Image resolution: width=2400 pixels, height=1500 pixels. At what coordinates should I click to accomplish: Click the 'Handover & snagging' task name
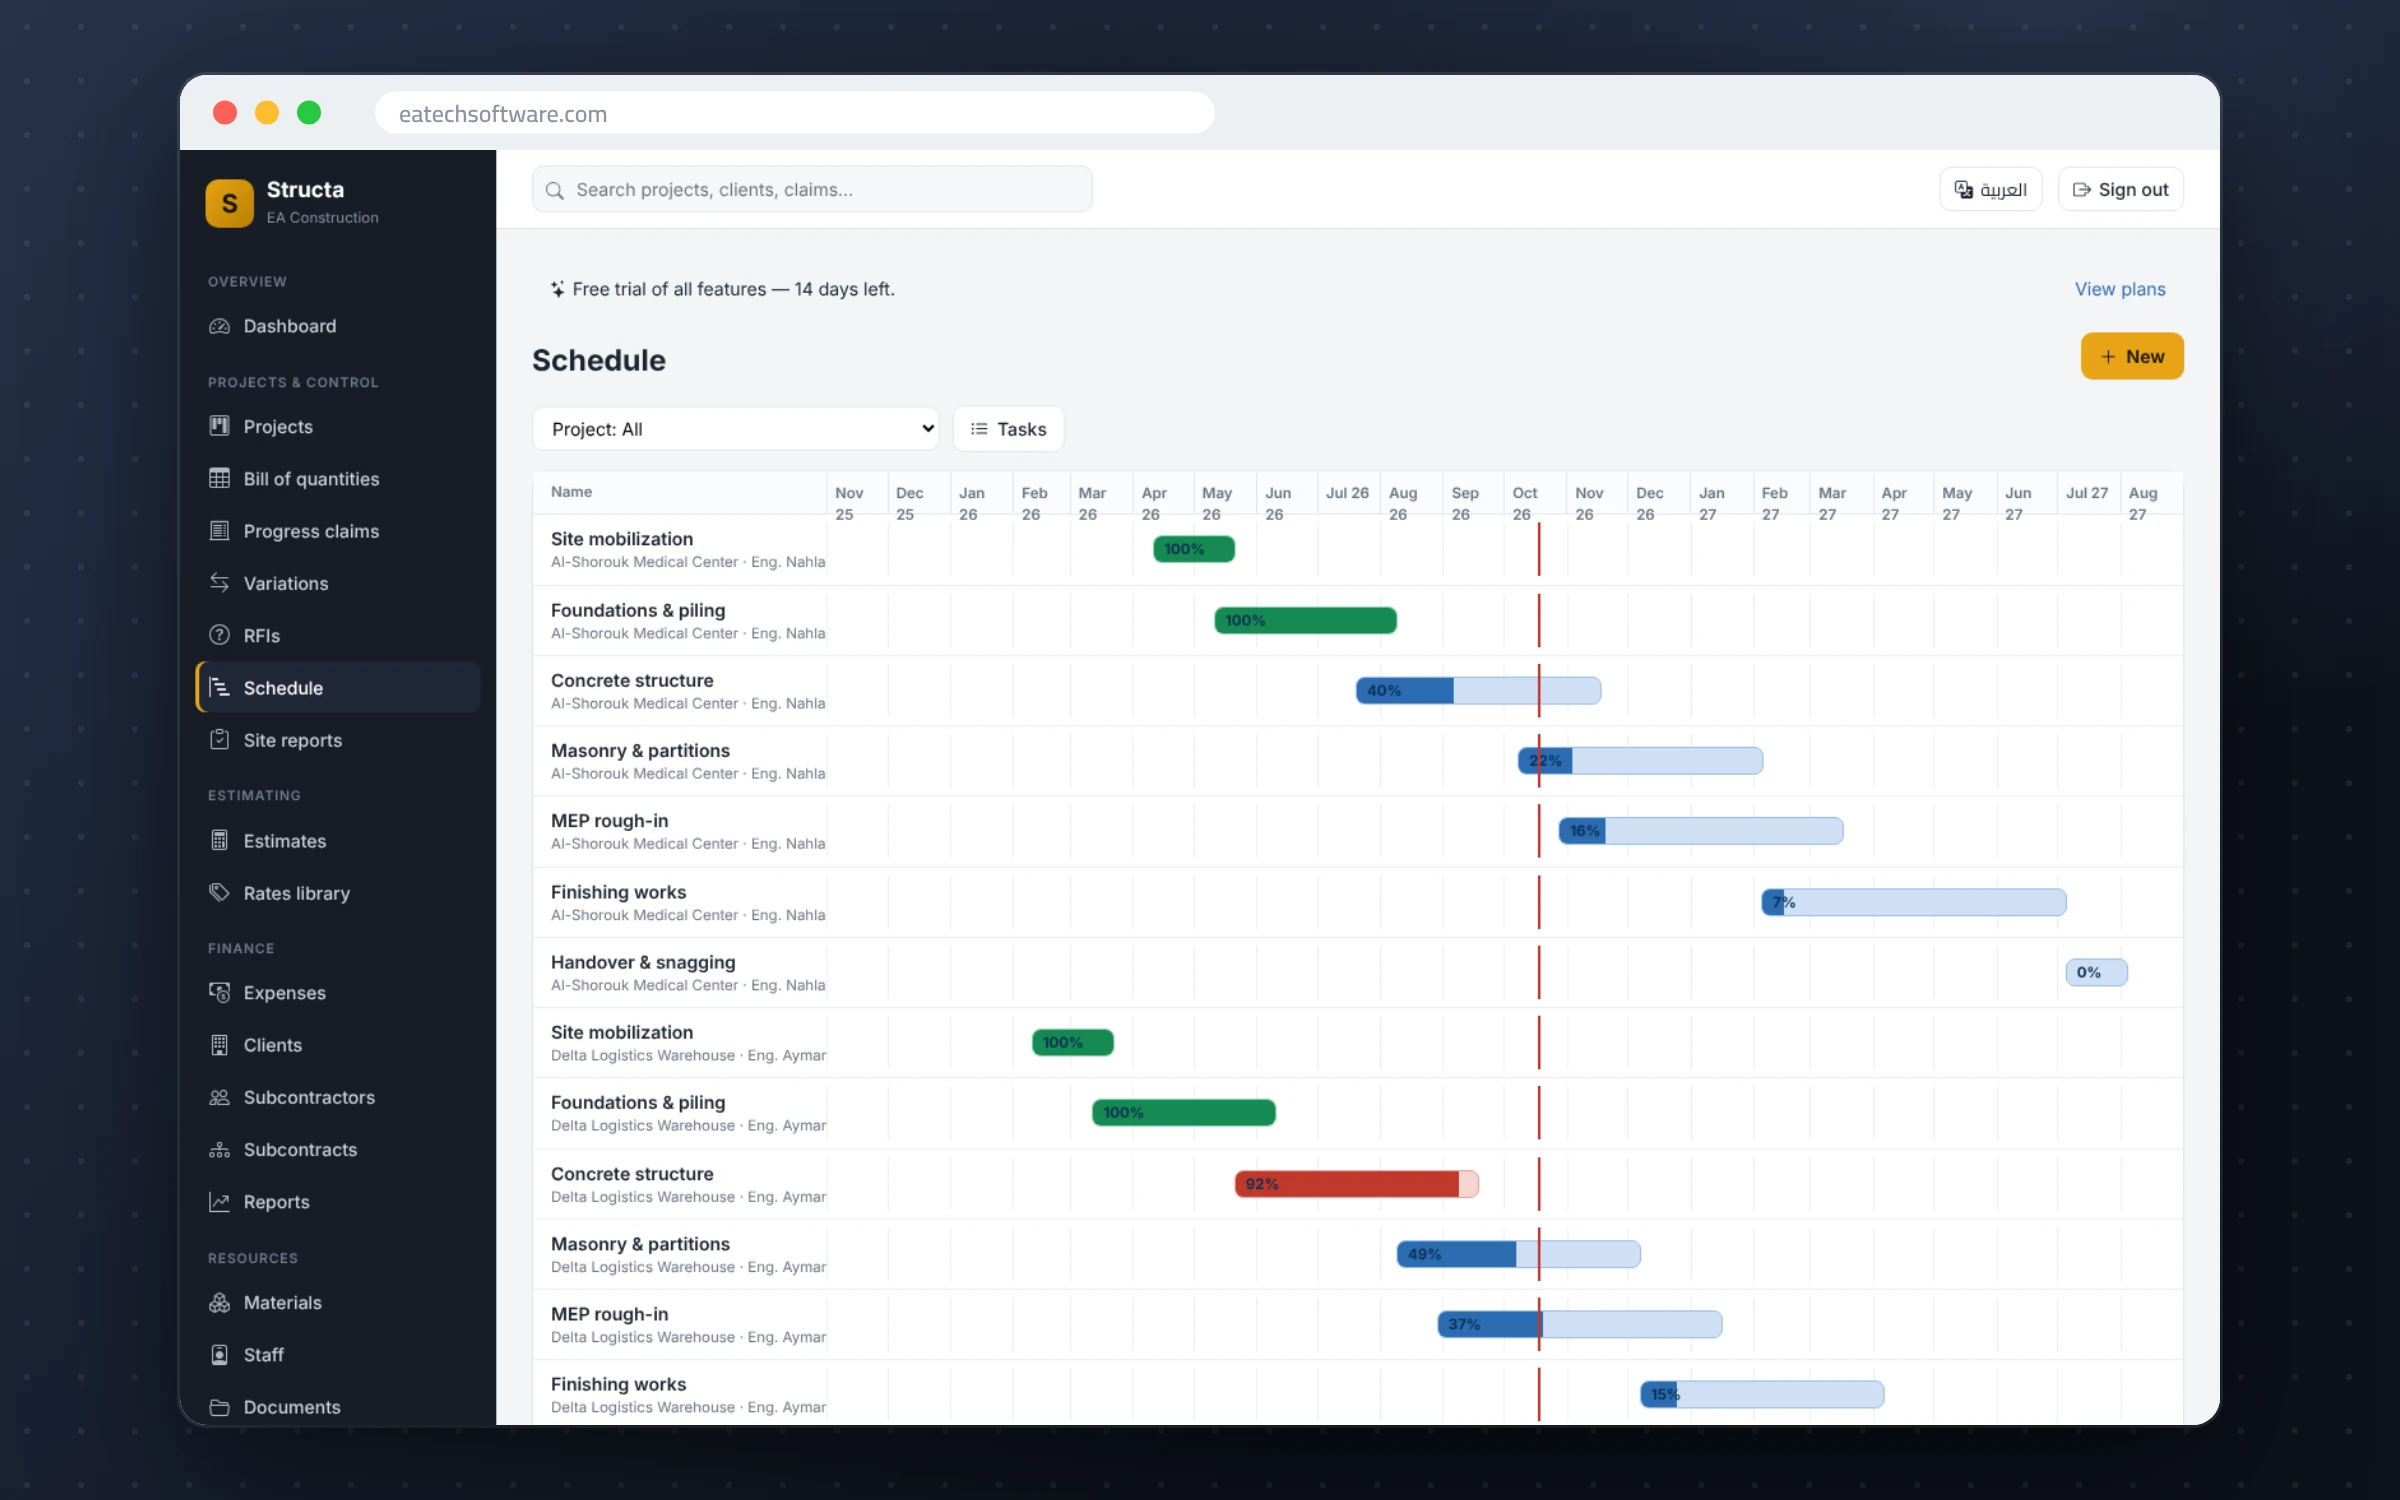643,962
